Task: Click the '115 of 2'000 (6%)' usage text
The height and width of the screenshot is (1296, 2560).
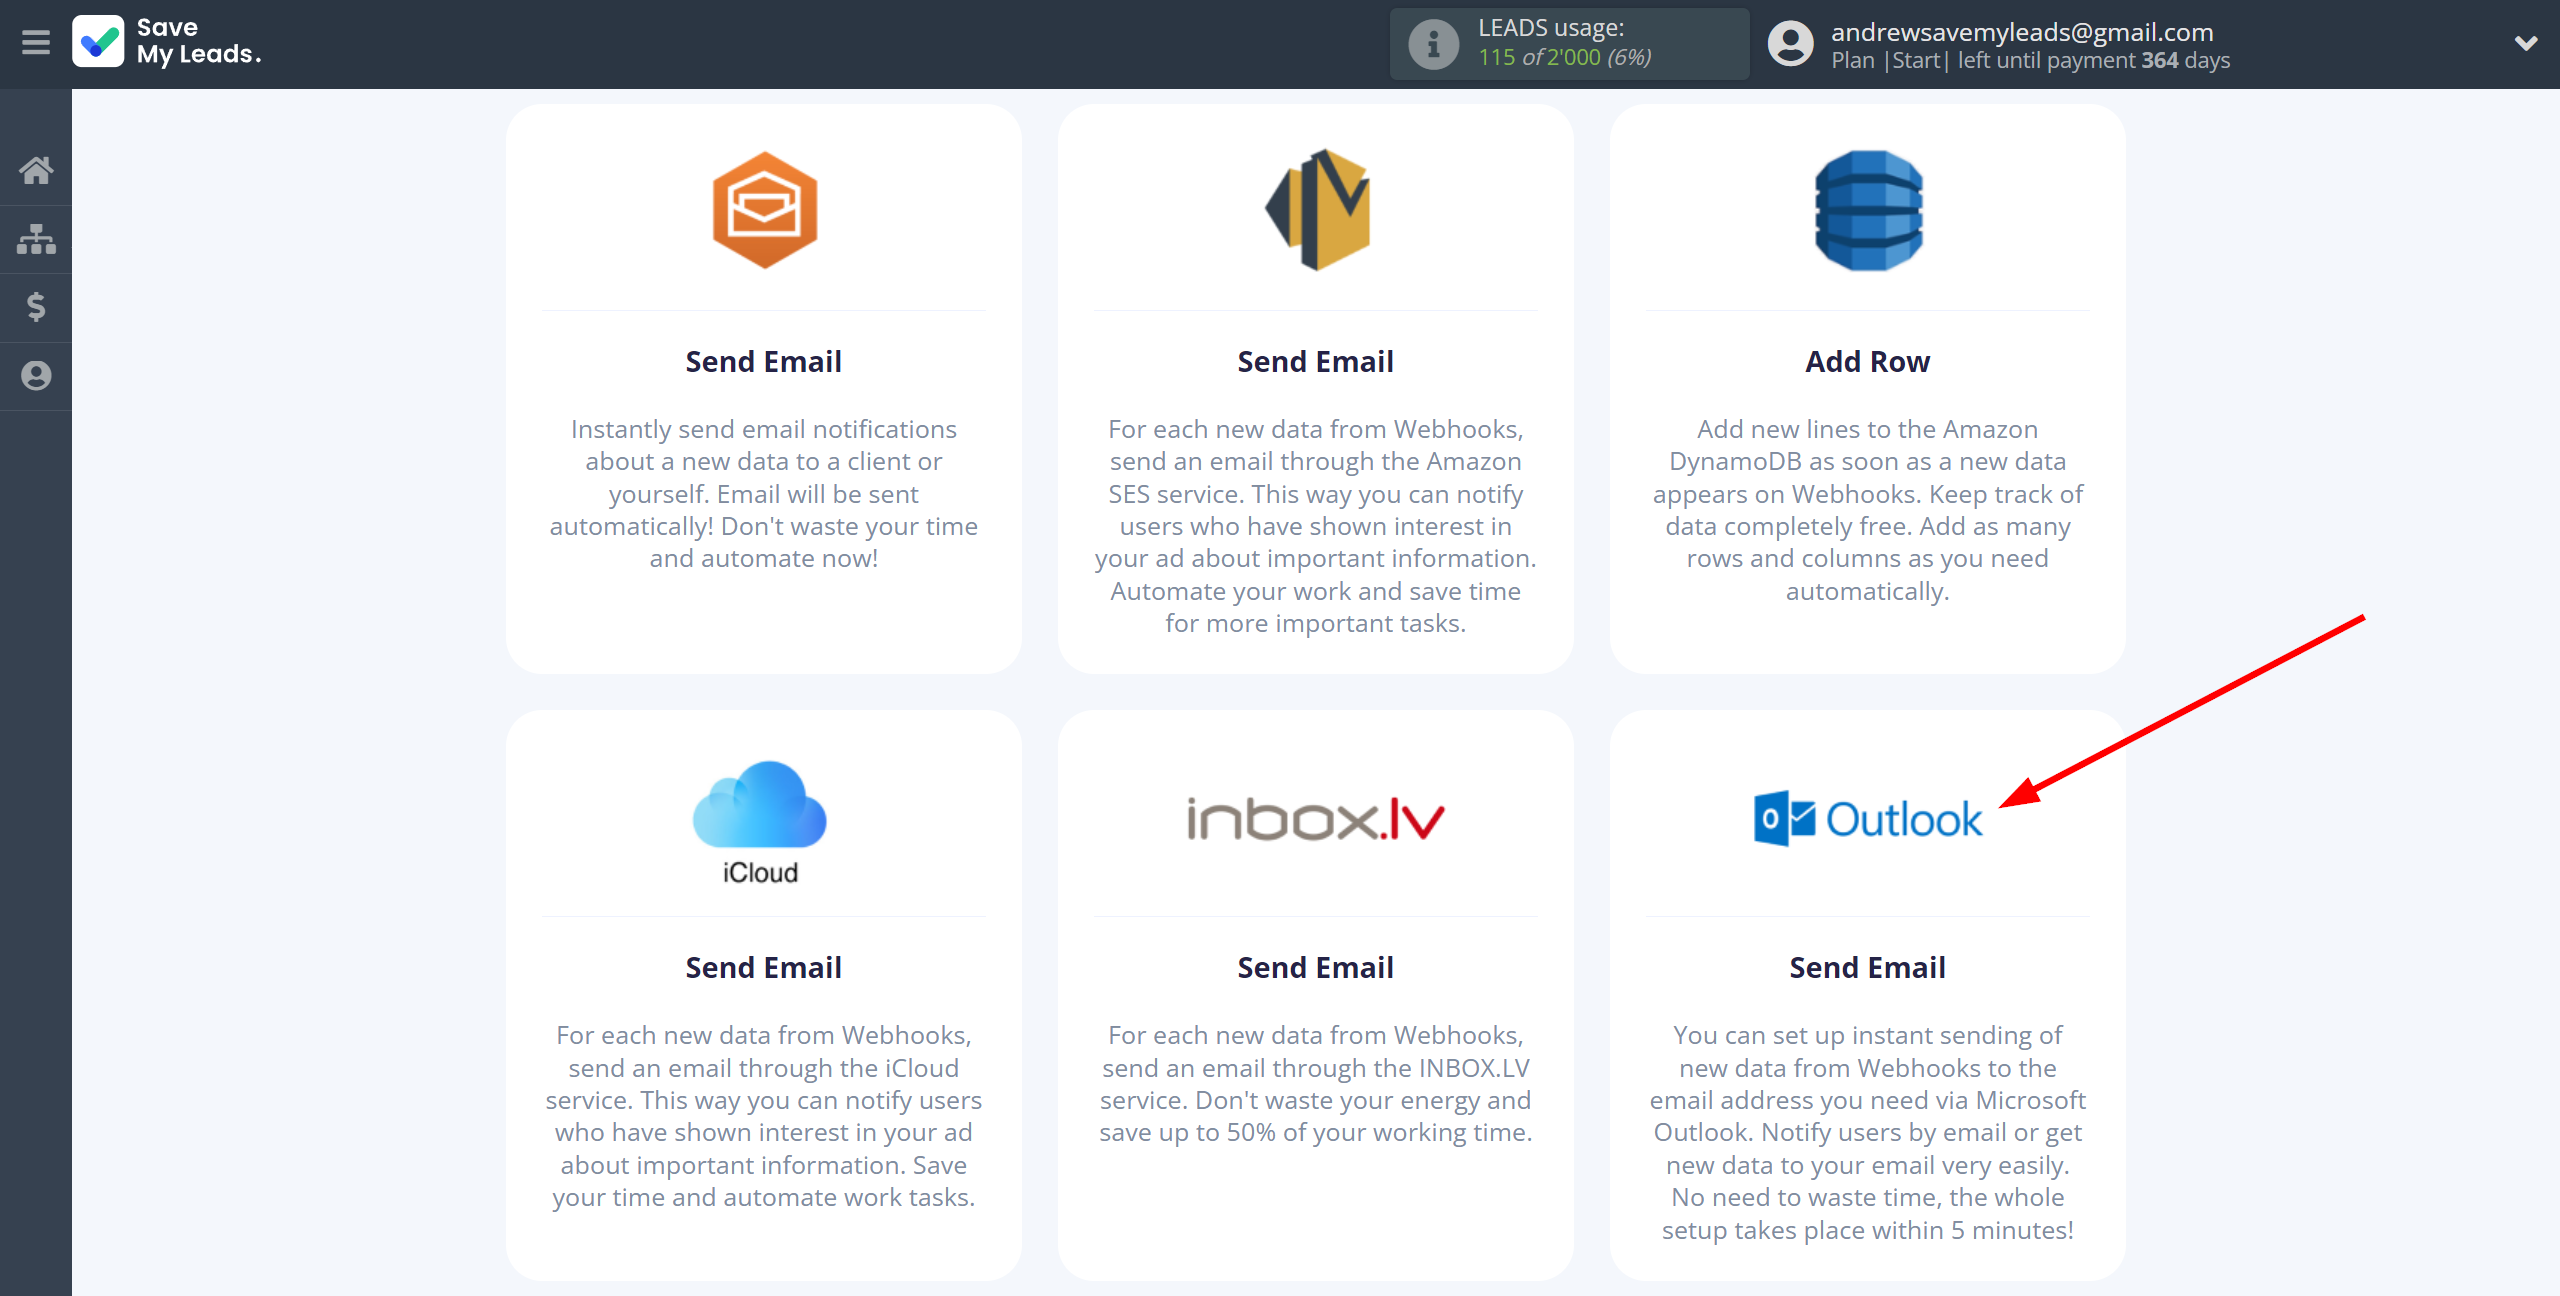Action: tap(1565, 58)
